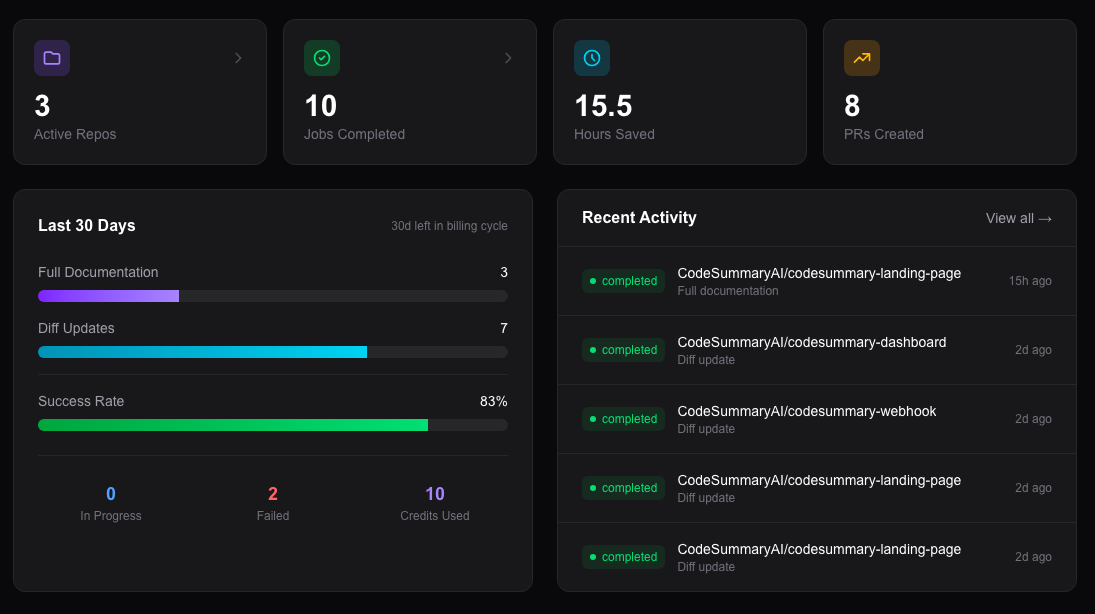Click the Jobs Completed checkmark icon
Screen dimensions: 1095x614
[x=321, y=58]
